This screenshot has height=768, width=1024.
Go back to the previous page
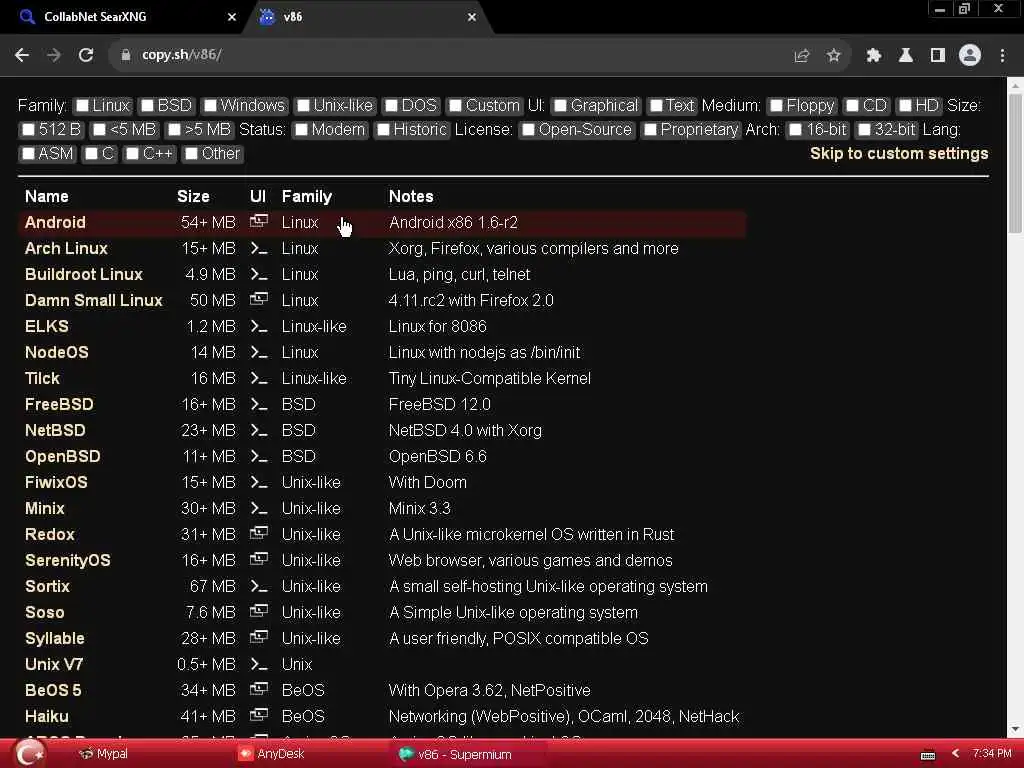22,56
